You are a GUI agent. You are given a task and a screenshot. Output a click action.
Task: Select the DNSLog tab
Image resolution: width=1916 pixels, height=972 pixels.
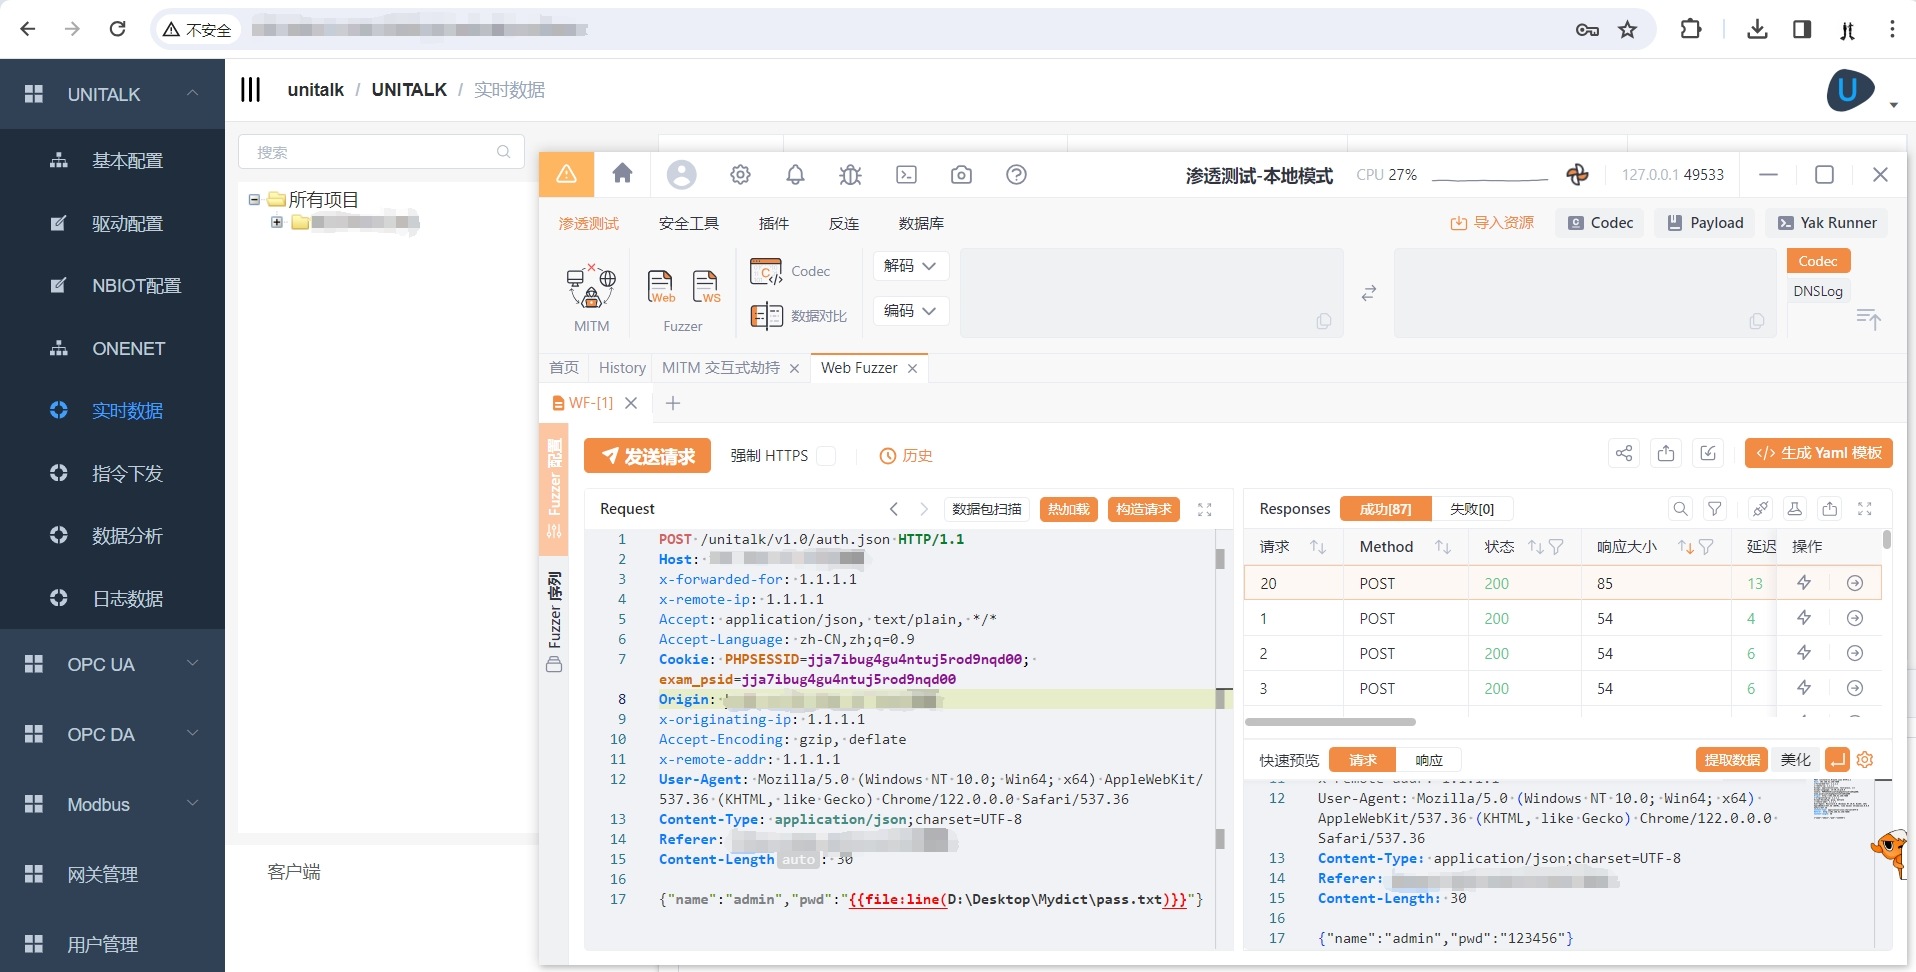point(1818,291)
